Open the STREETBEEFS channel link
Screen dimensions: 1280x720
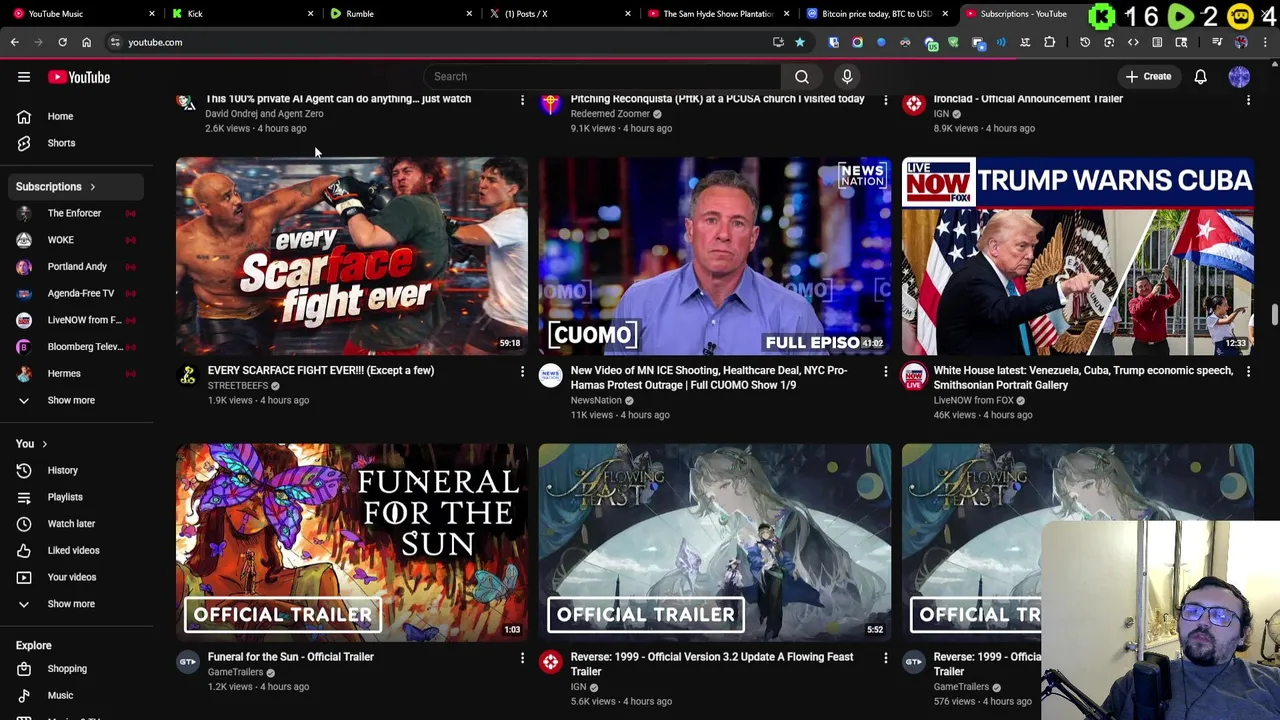pos(238,386)
